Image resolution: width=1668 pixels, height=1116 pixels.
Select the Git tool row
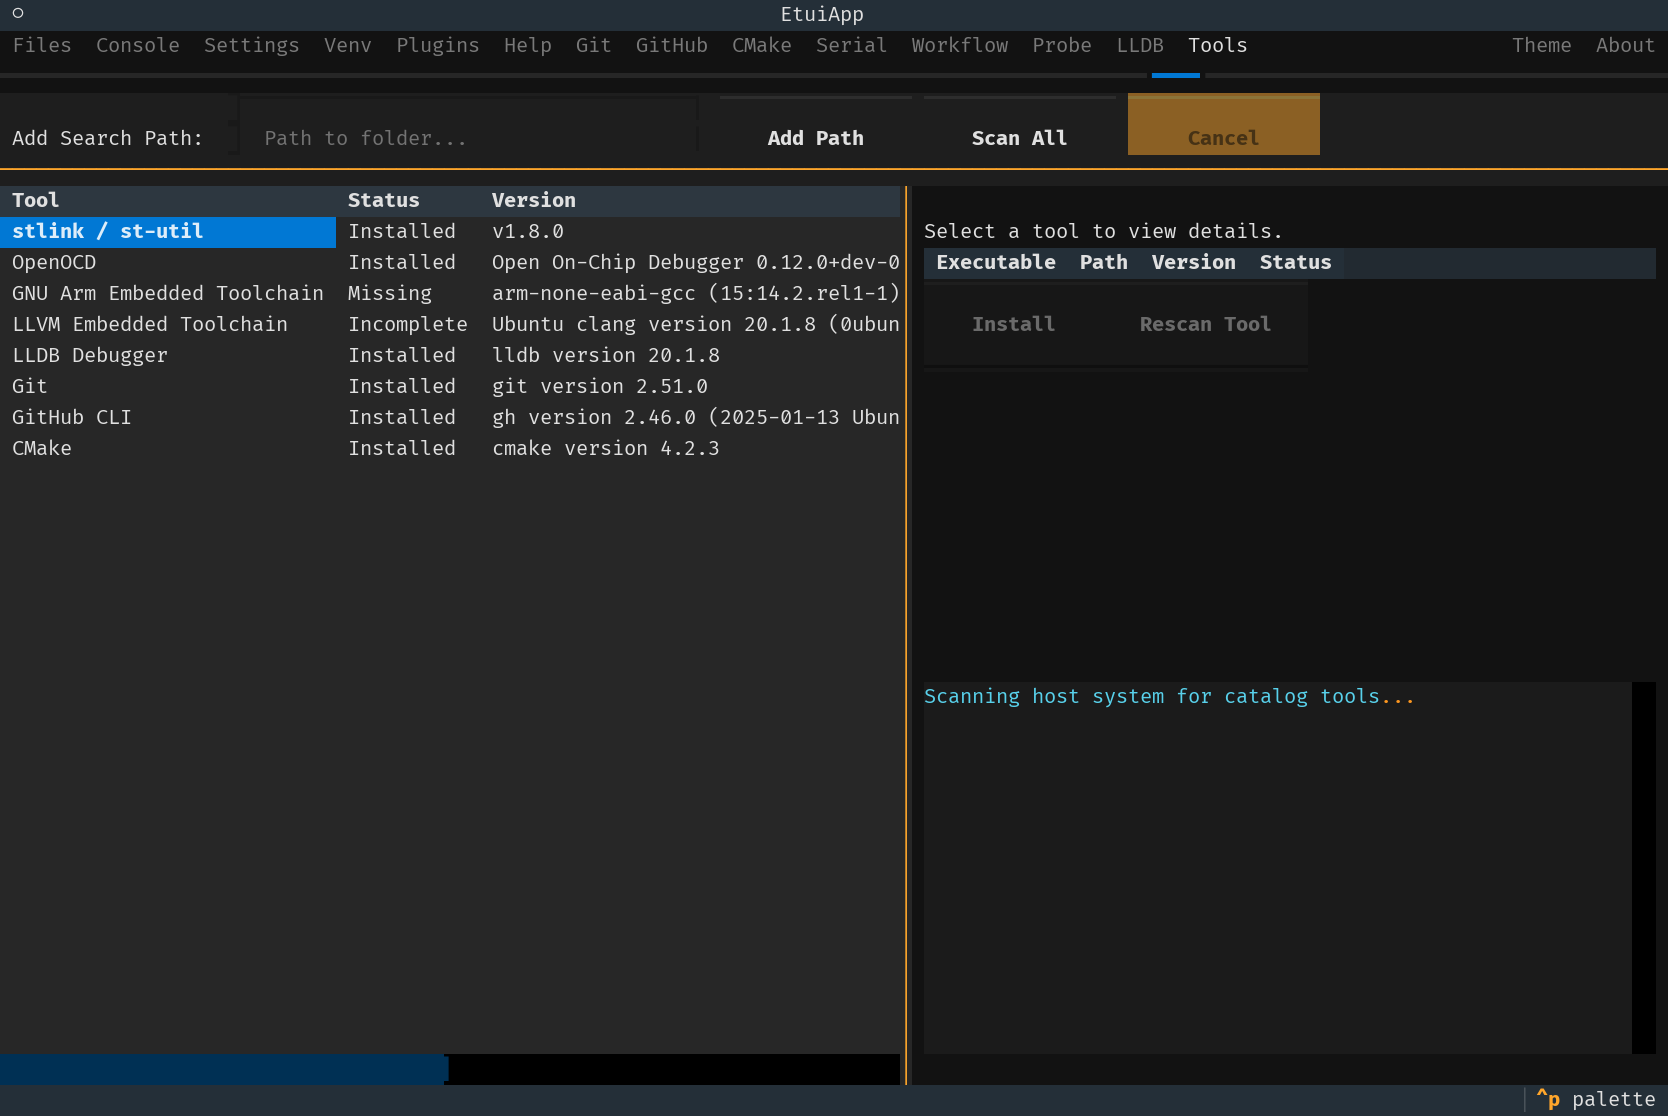[450, 386]
